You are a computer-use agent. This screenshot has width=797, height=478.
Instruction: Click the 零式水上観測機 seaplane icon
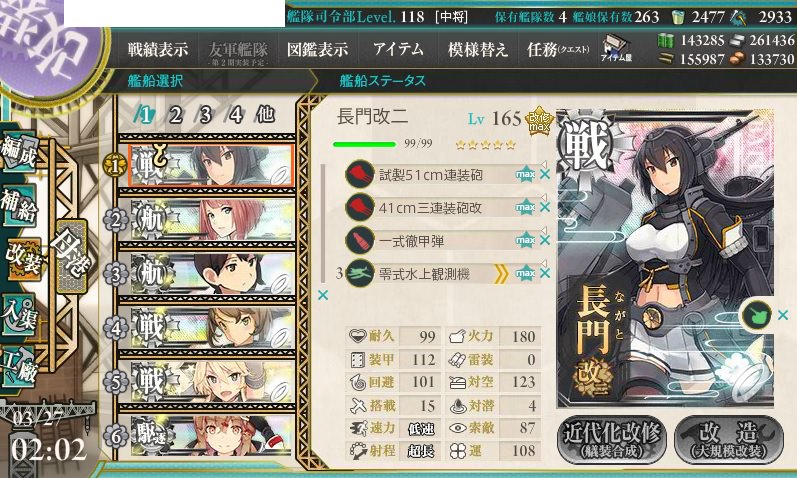coord(359,274)
